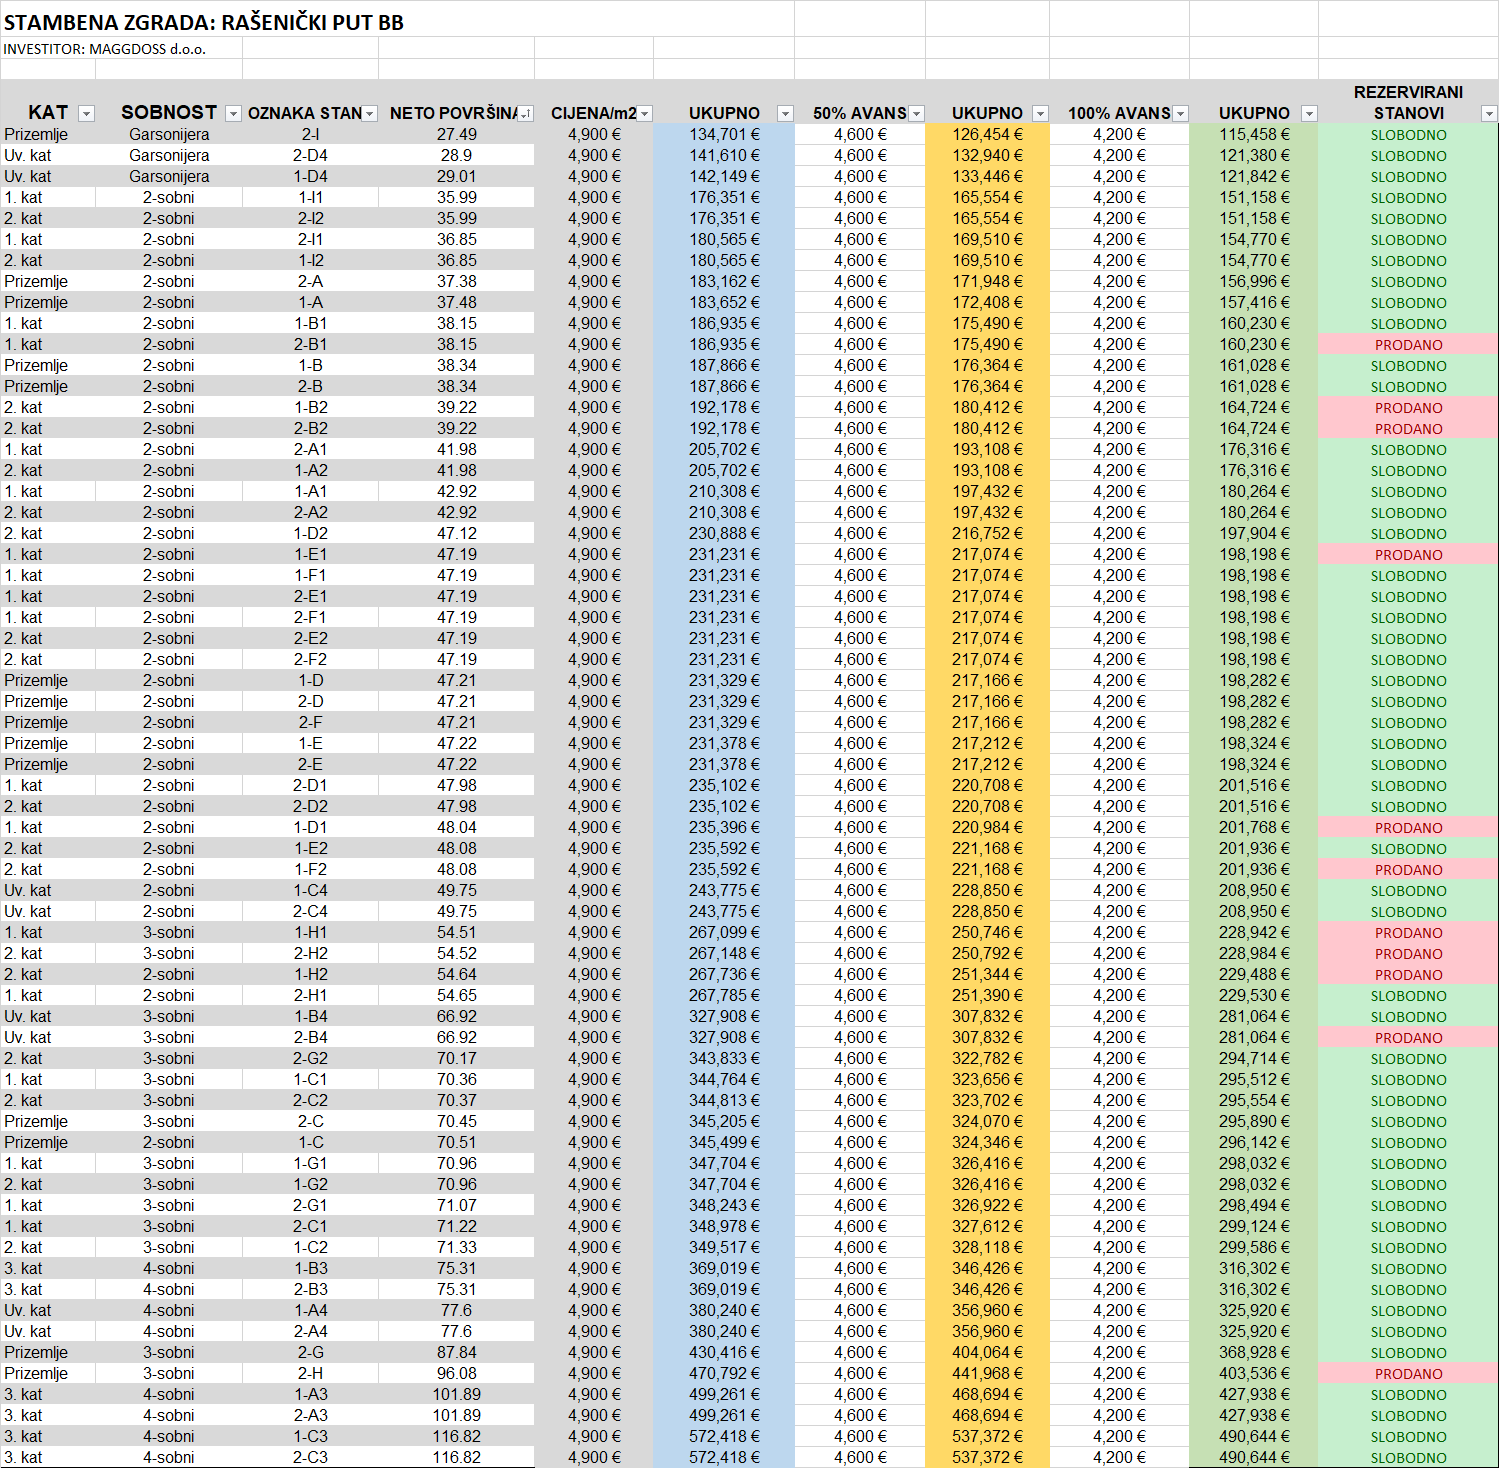The image size is (1499, 1468).
Task: Open filter arrow of green UKUPNO column
Action: [1309, 114]
